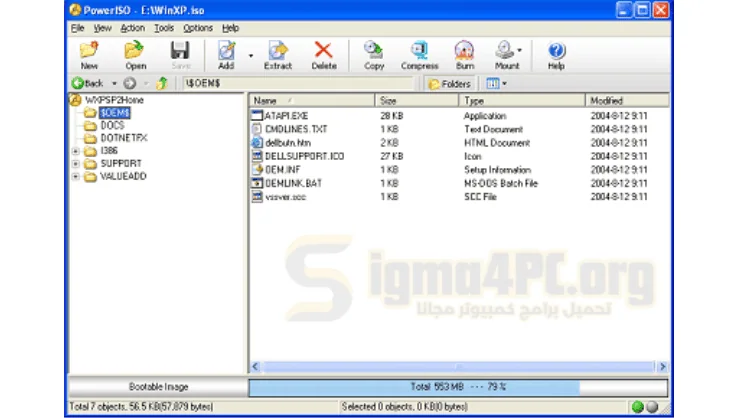The image size is (743, 418).
Task: Click the Application type cell for ATAPI.EXE
Action: click(x=484, y=116)
